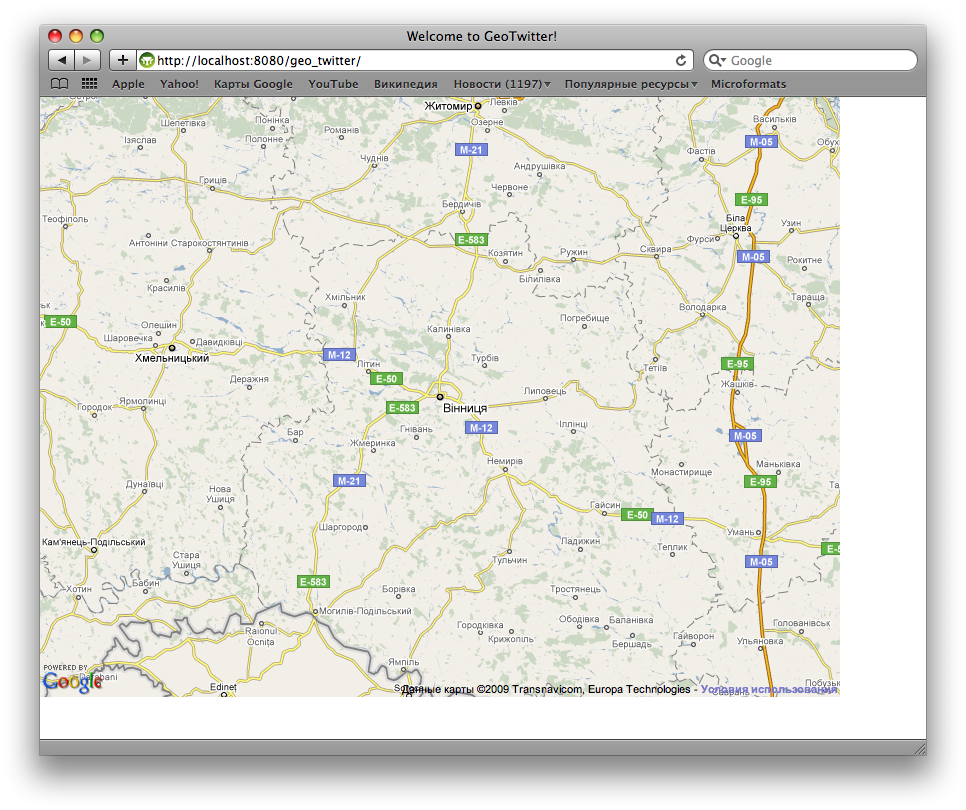Reload the page with the refresh icon
This screenshot has height=810, width=966.
[681, 60]
